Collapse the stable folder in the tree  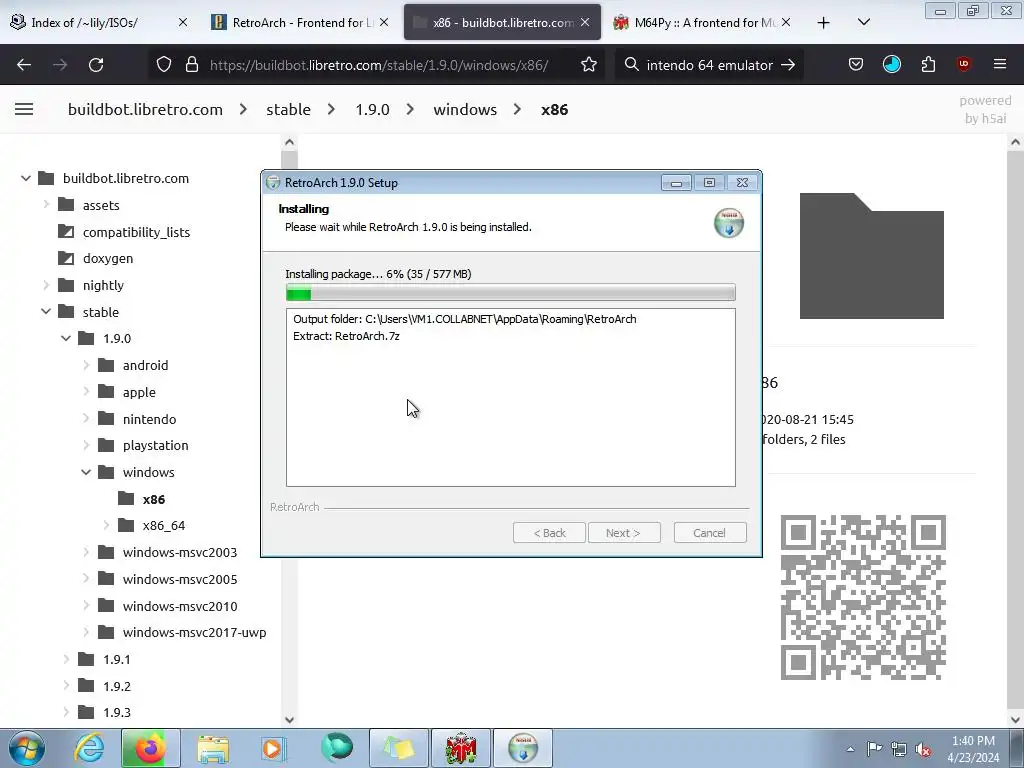tap(46, 312)
